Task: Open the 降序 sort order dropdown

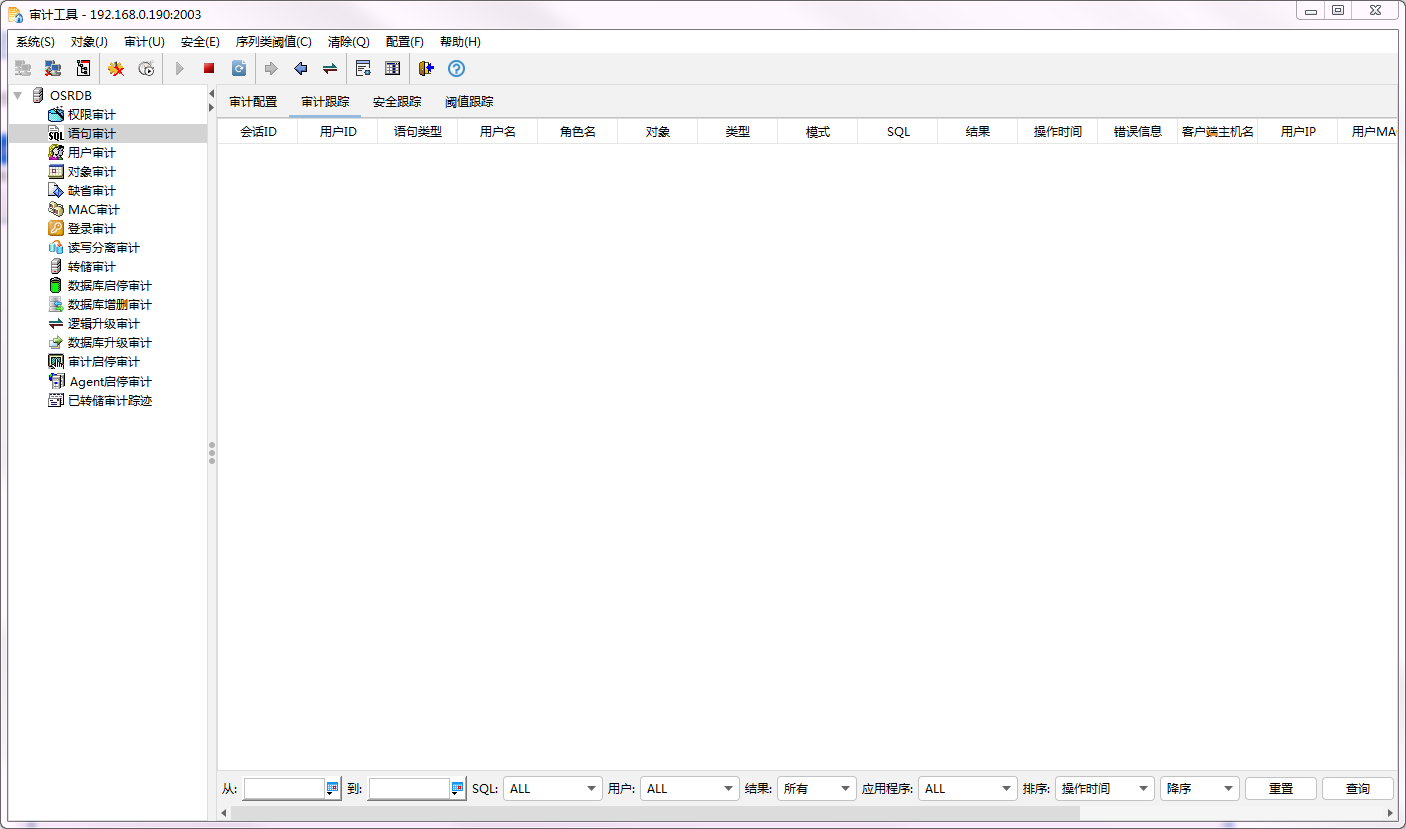Action: click(x=1199, y=788)
